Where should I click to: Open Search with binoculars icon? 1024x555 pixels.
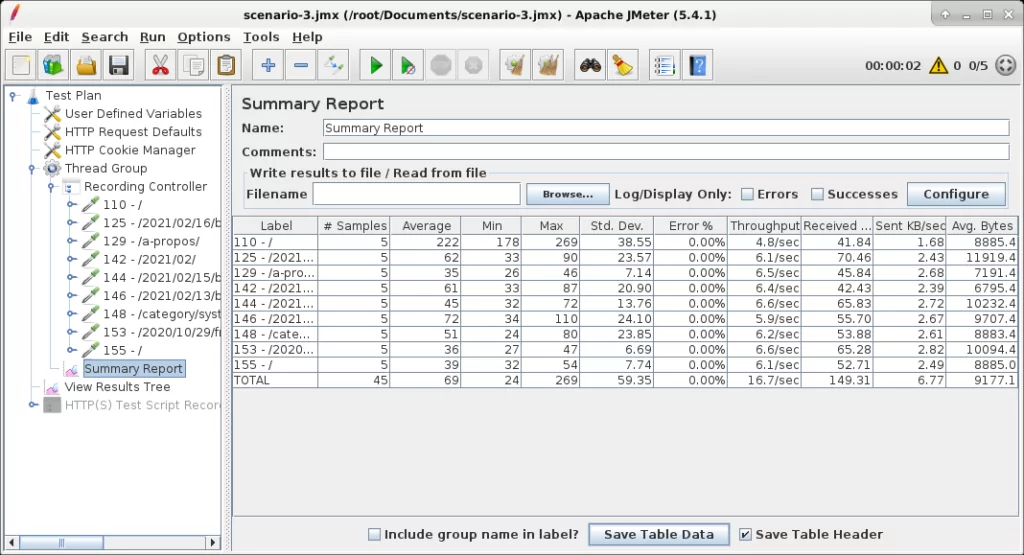[590, 65]
